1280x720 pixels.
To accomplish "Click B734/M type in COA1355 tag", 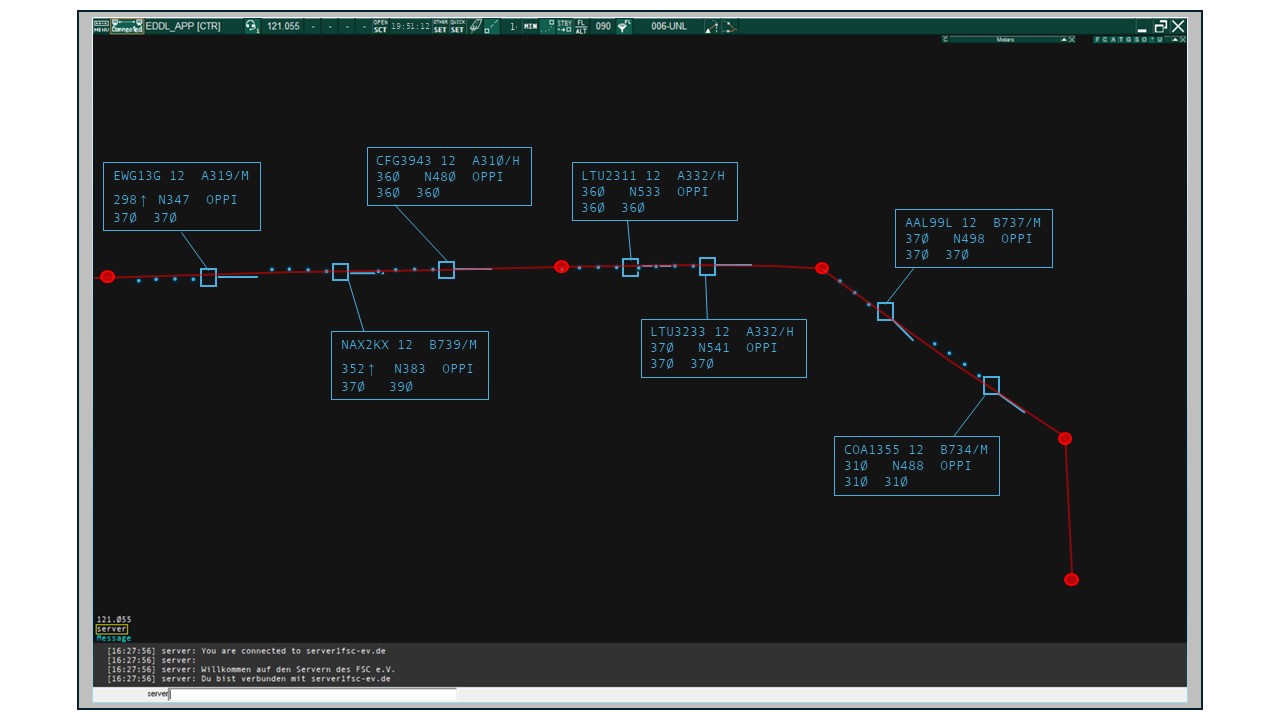I will tap(964, 450).
